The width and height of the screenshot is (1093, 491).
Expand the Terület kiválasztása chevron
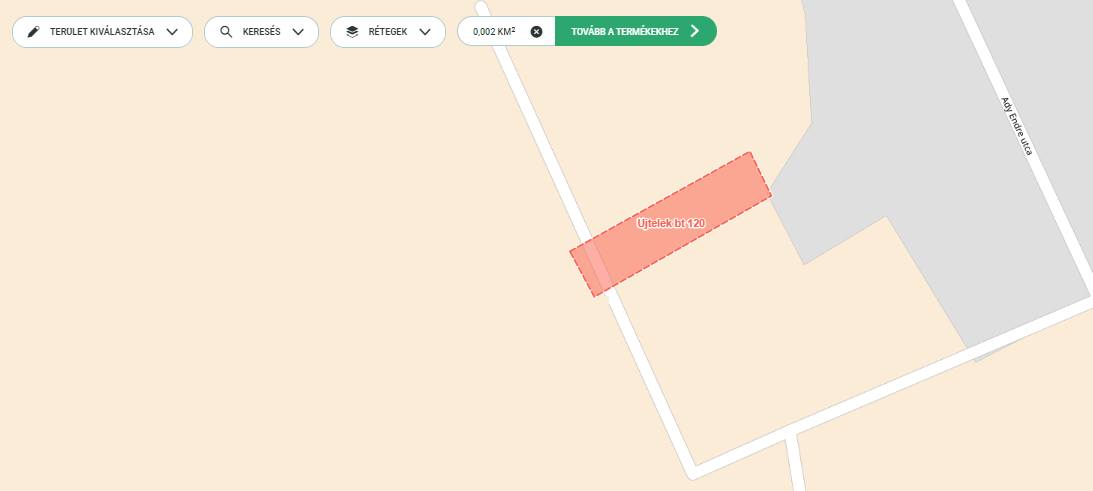coord(172,32)
